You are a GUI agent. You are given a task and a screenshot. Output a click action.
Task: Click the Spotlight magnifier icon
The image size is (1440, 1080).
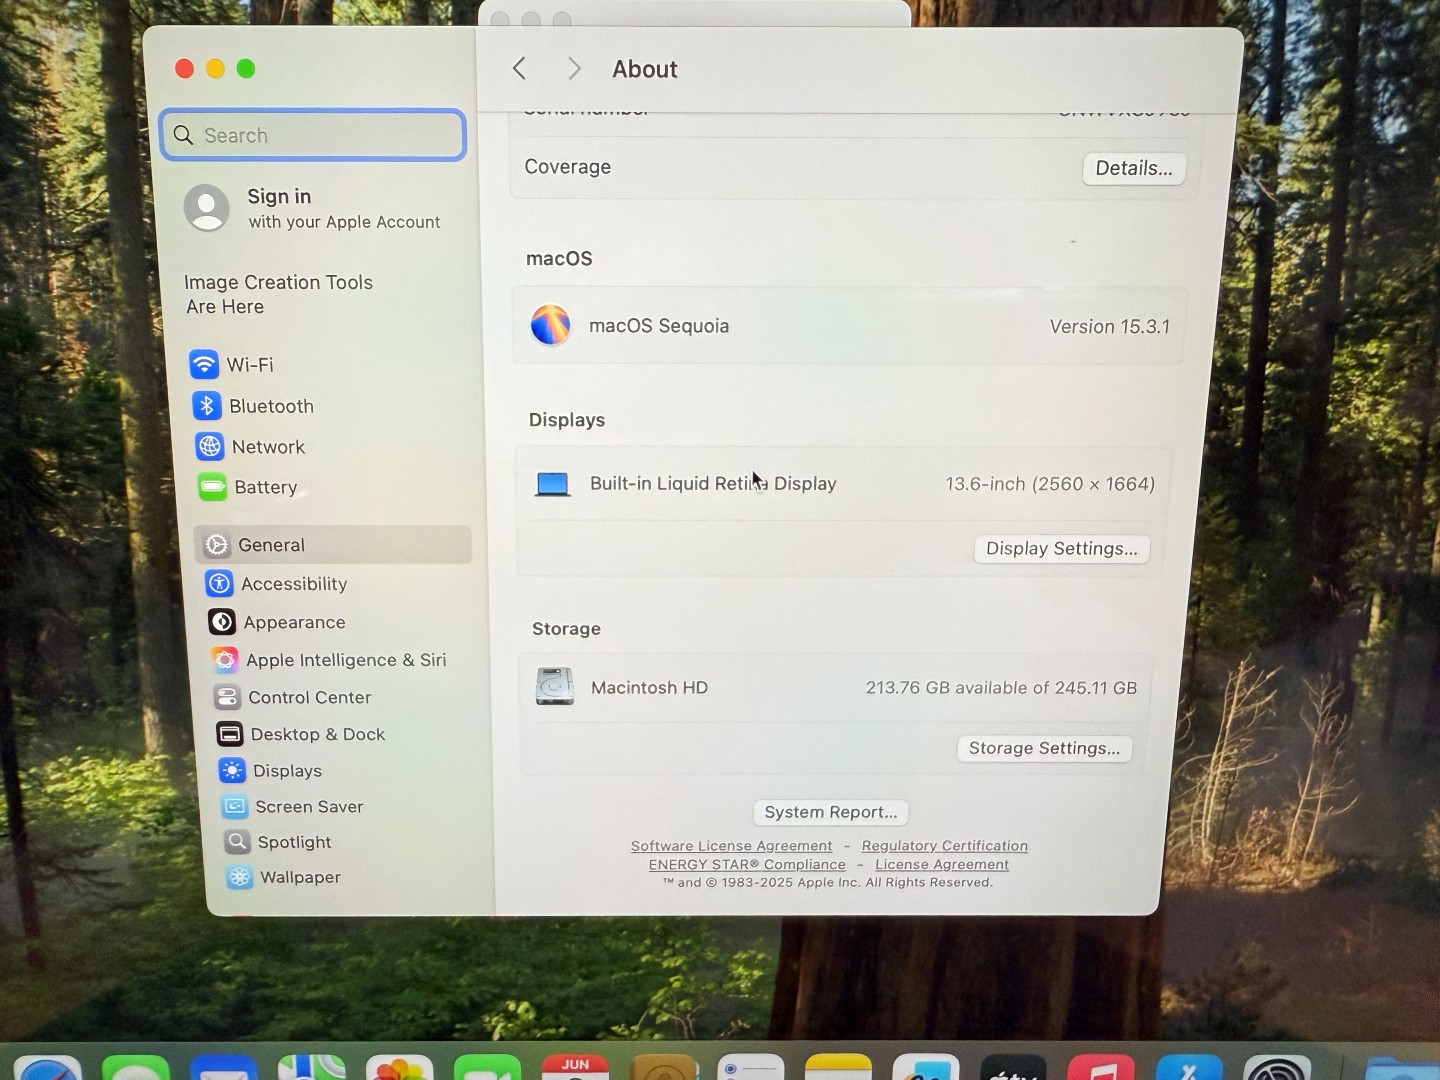pos(237,841)
